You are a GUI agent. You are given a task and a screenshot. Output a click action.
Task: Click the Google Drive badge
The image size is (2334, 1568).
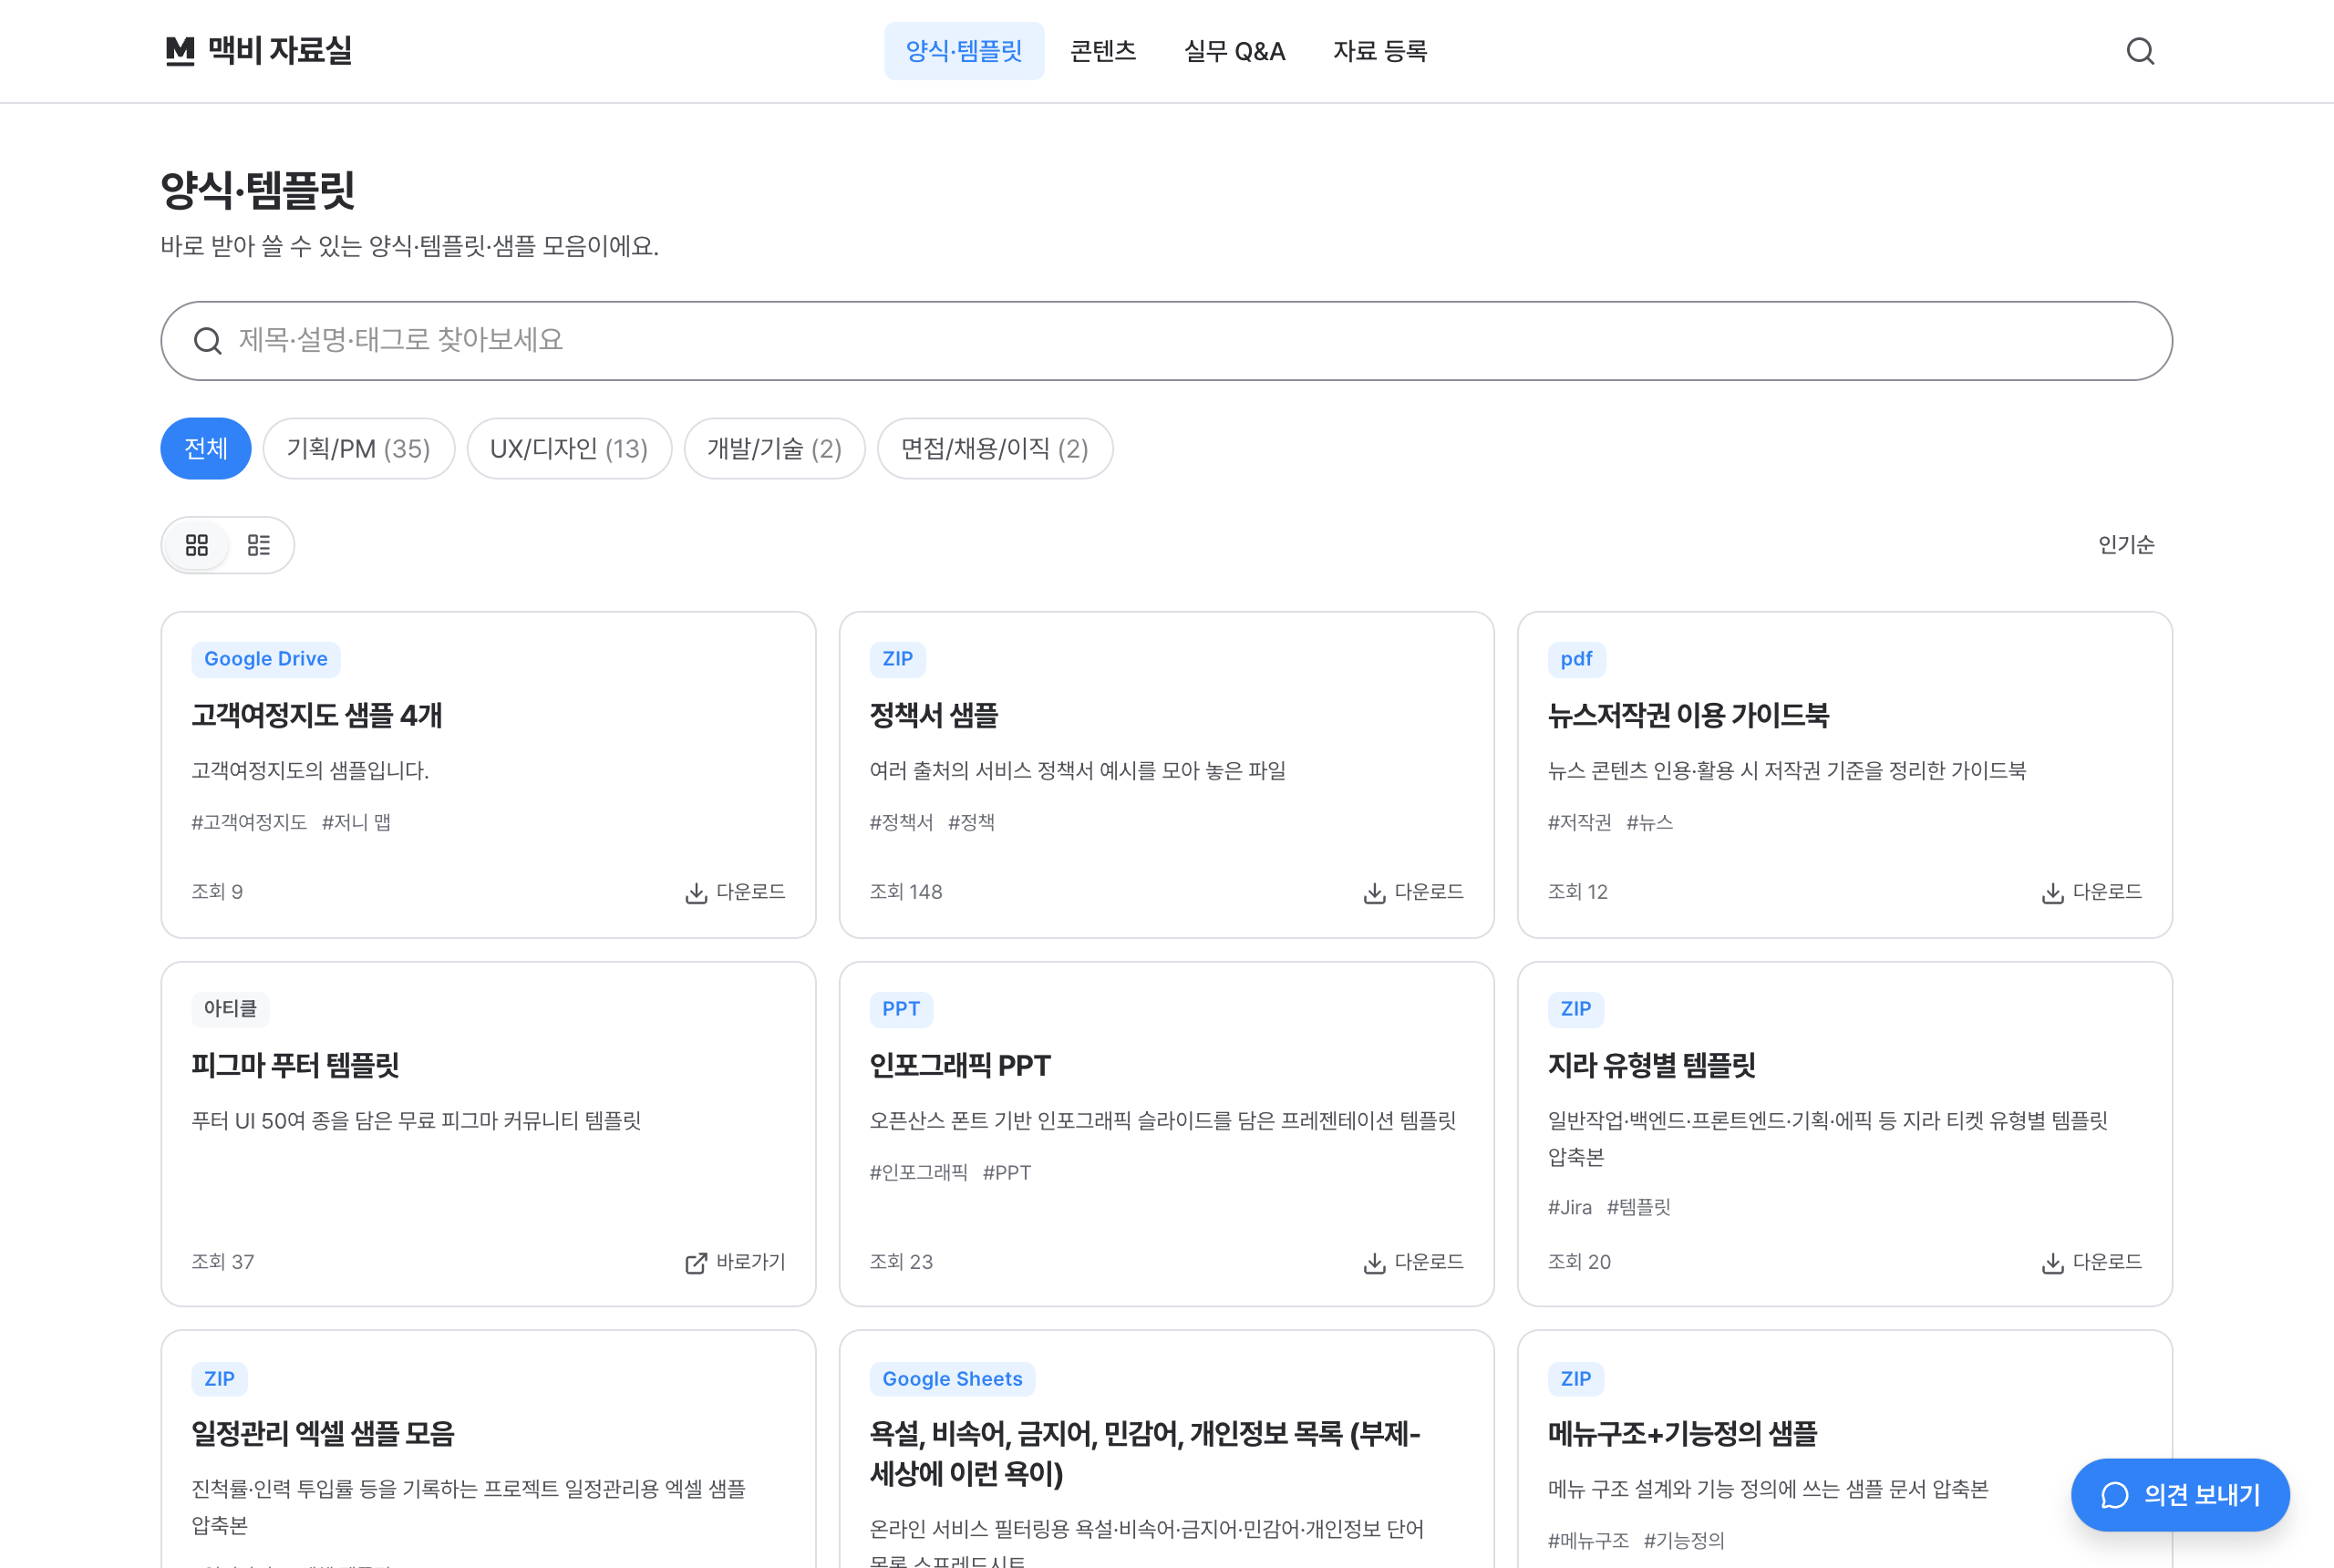click(266, 659)
